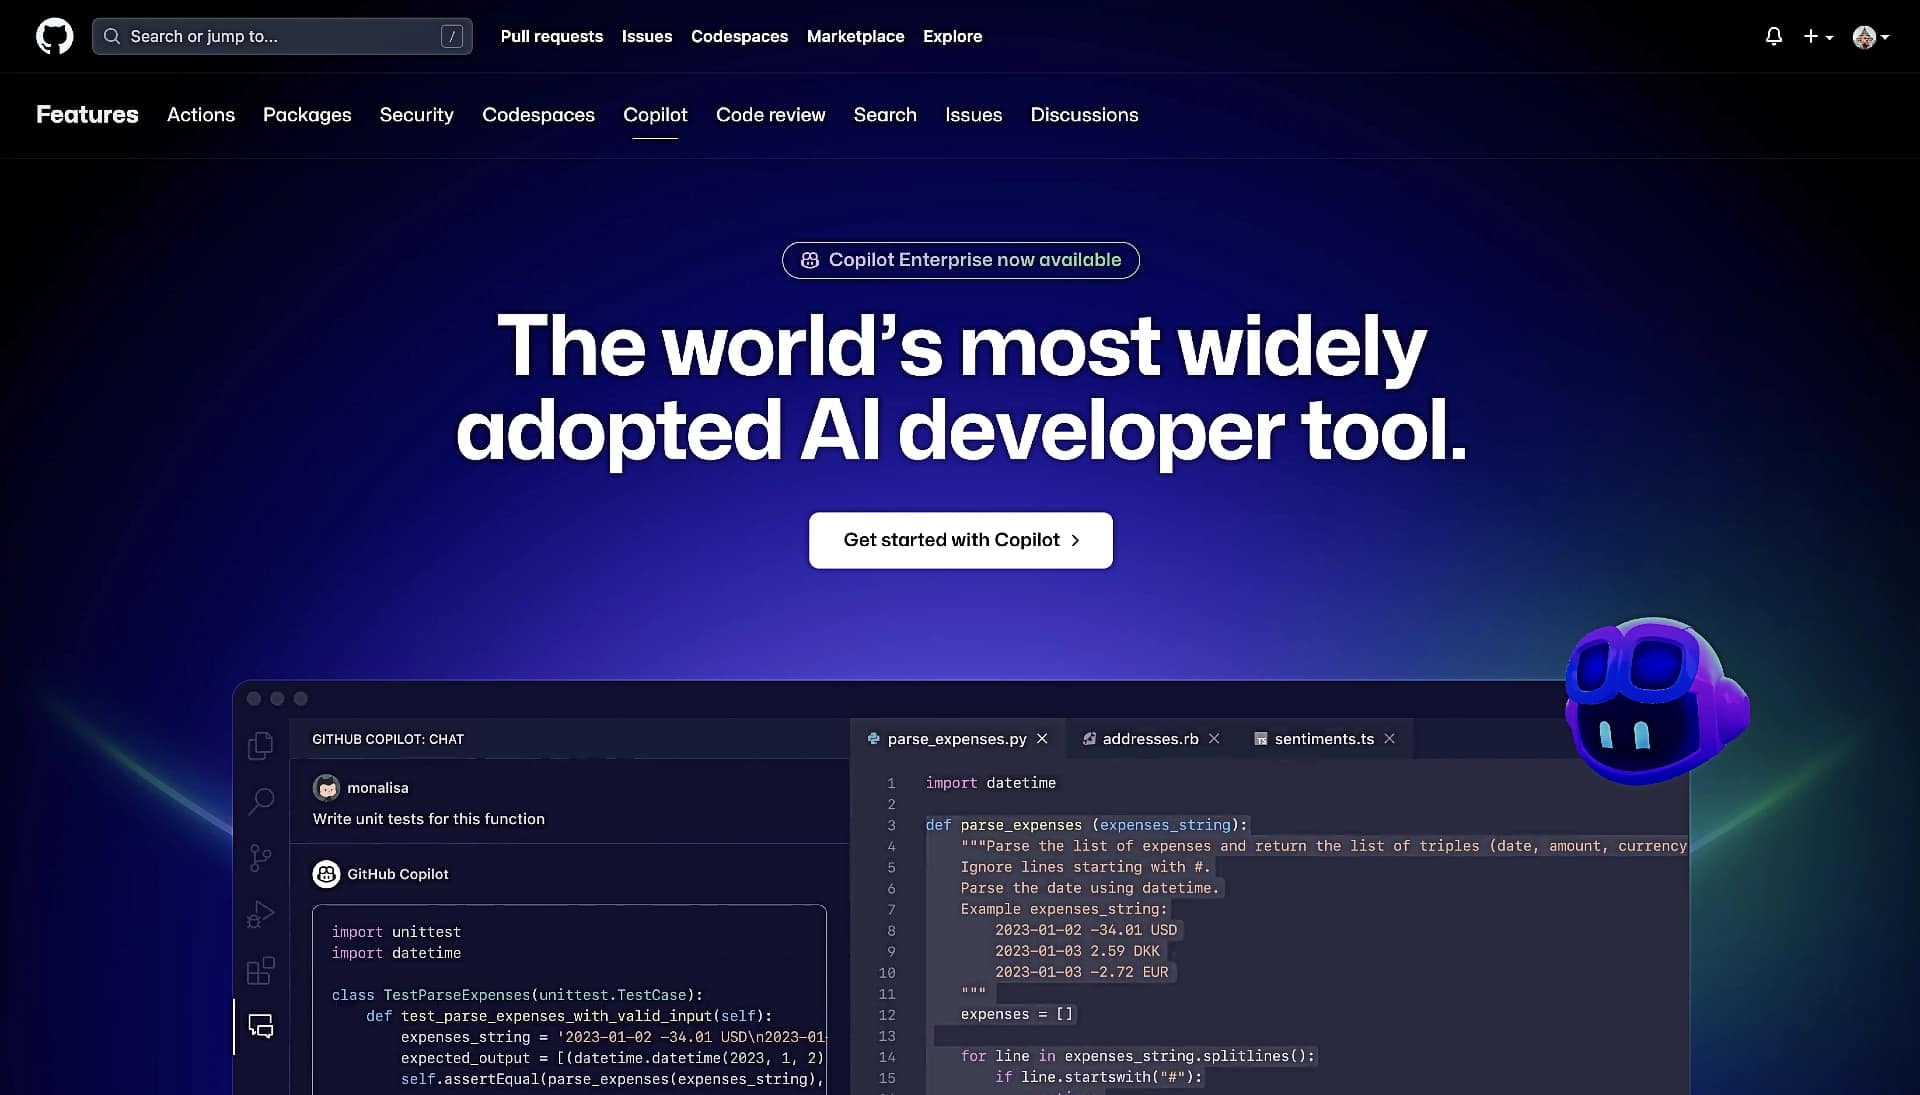Open the profile avatar dropdown menu
Viewport: 1920px width, 1095px height.
point(1871,36)
